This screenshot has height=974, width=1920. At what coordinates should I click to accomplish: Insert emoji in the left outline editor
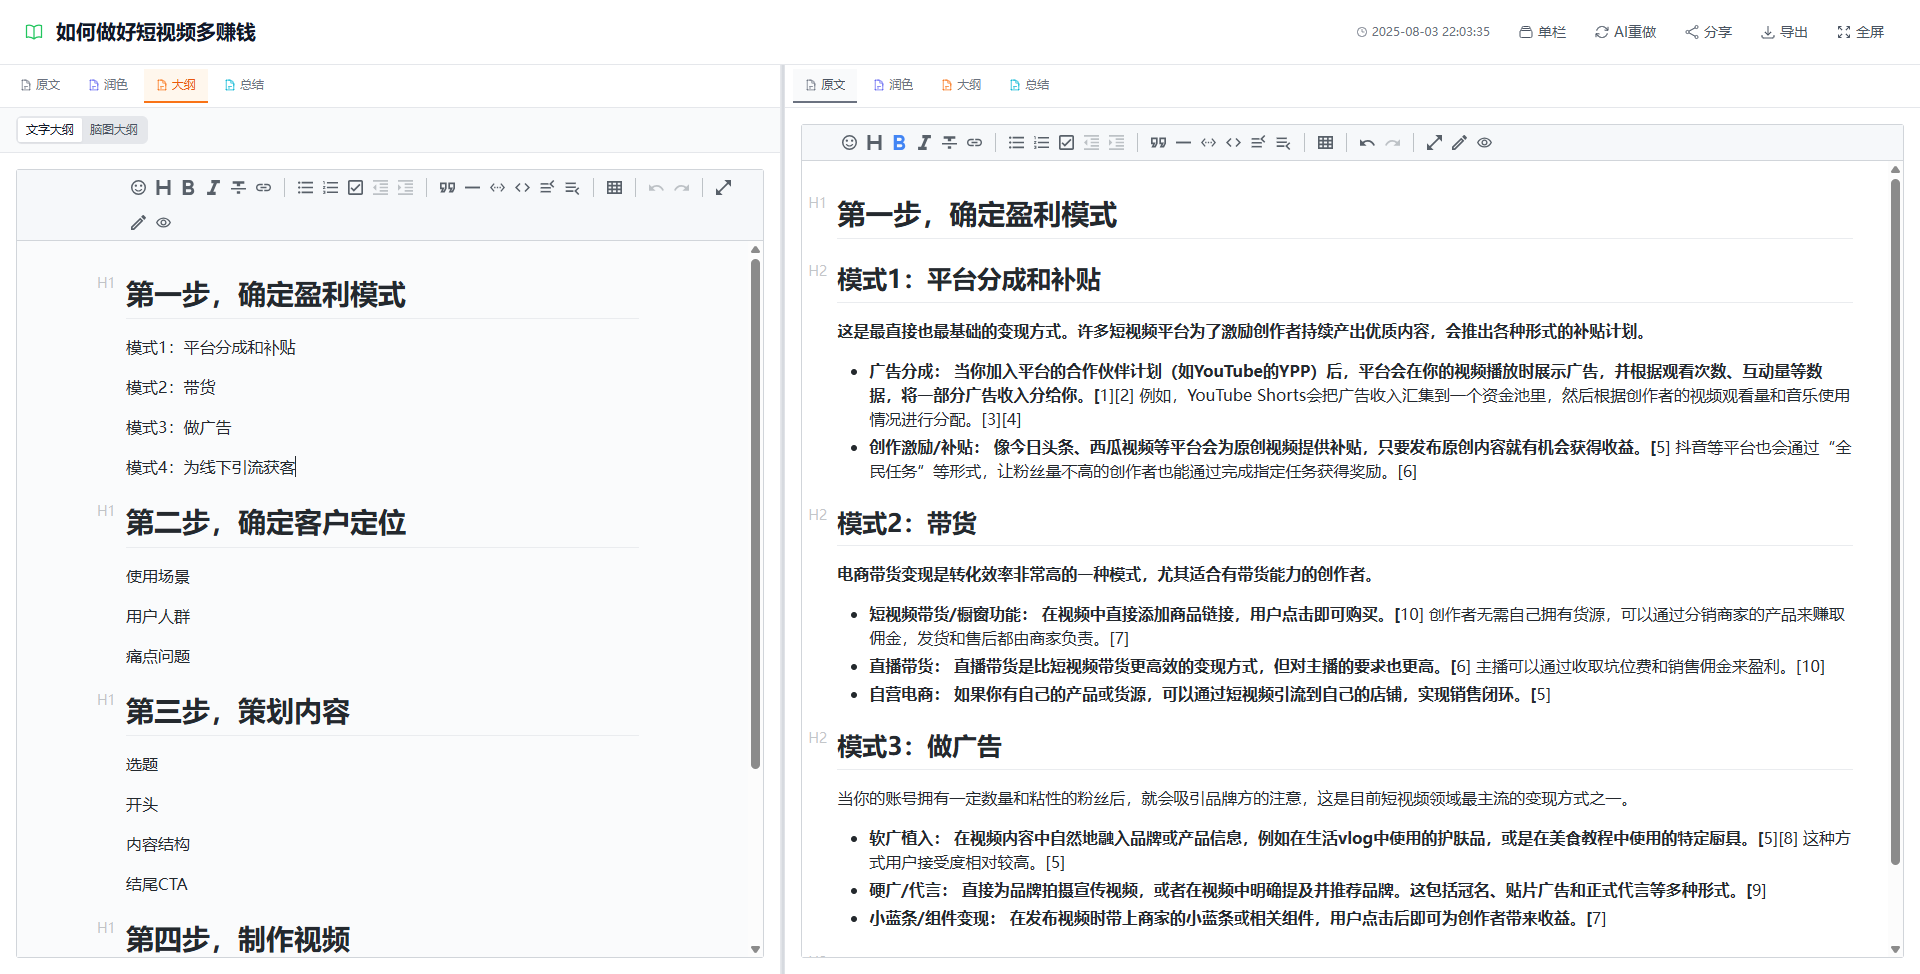[x=138, y=187]
